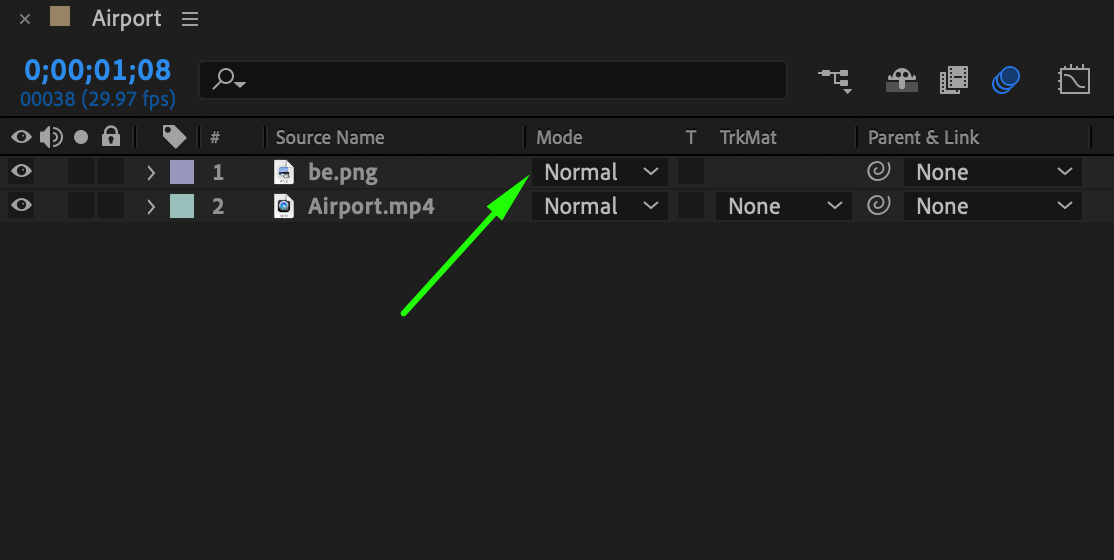Toggle the motion blur composition switch
This screenshot has height=560, width=1114.
tap(1006, 79)
